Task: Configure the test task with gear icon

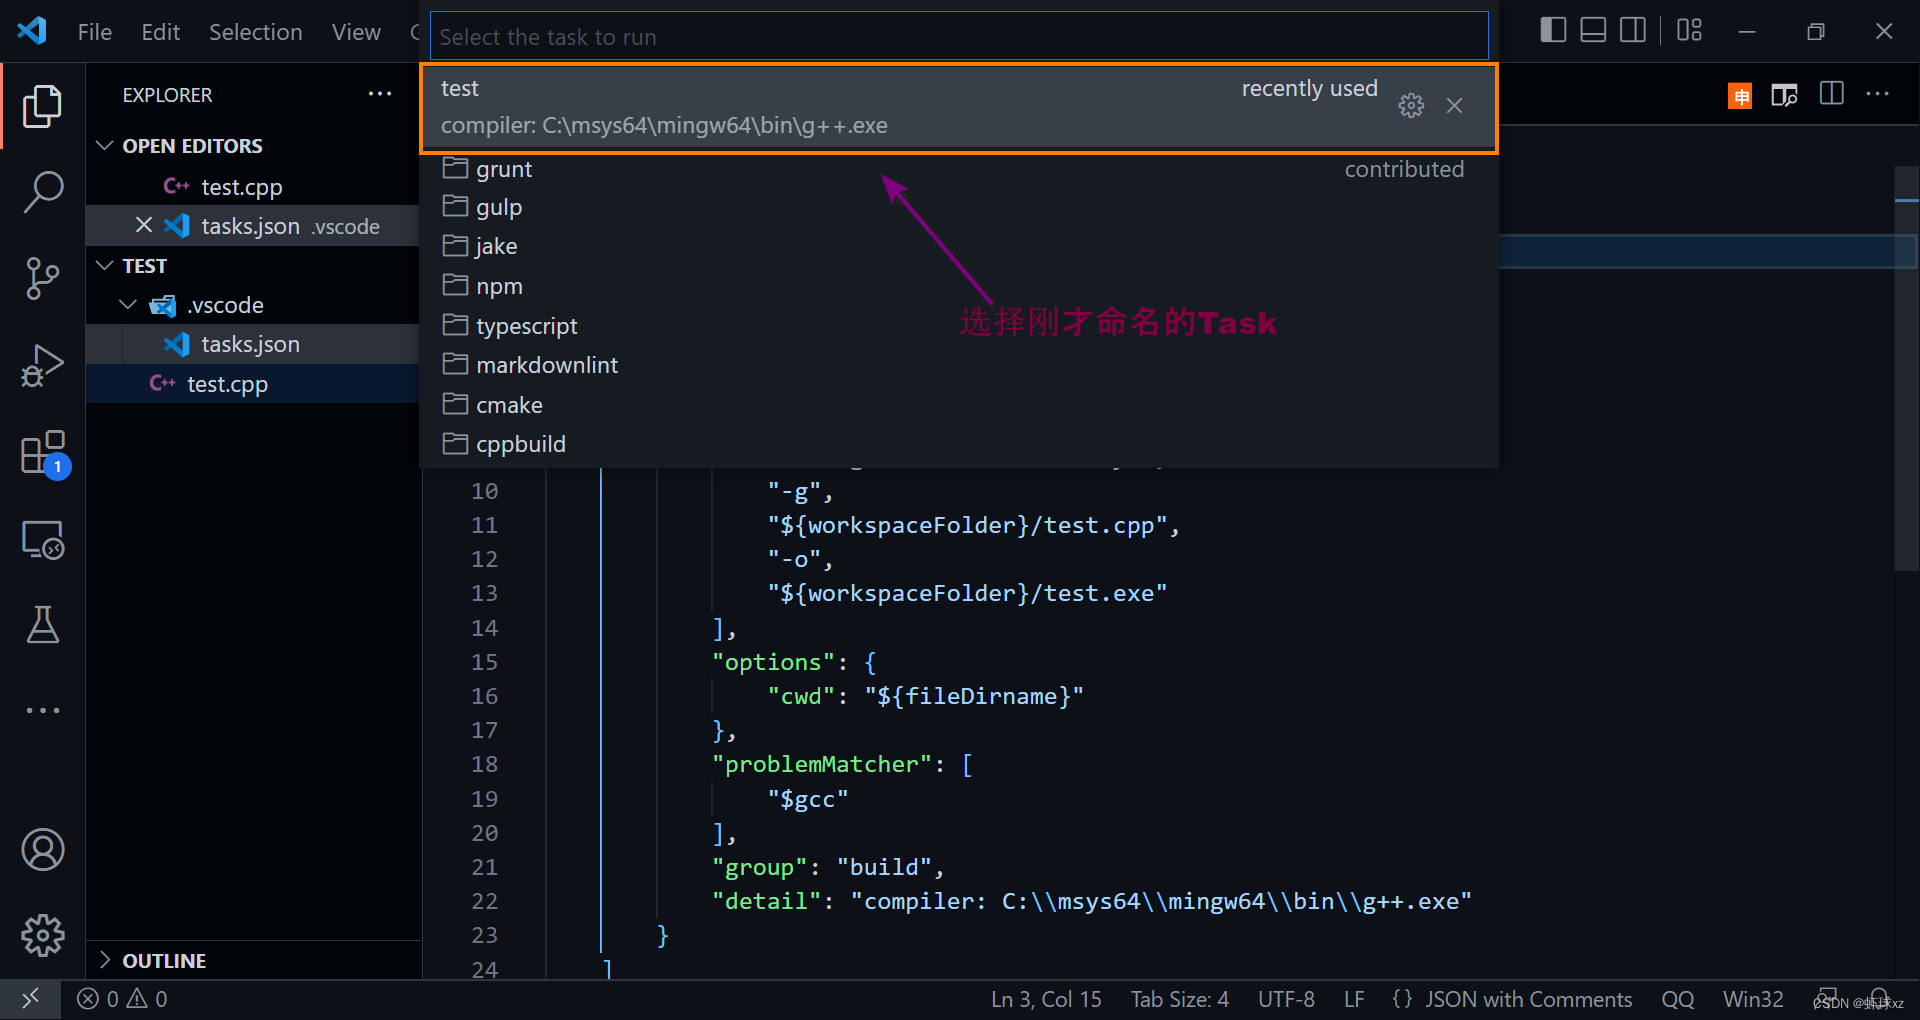Action: (x=1411, y=106)
